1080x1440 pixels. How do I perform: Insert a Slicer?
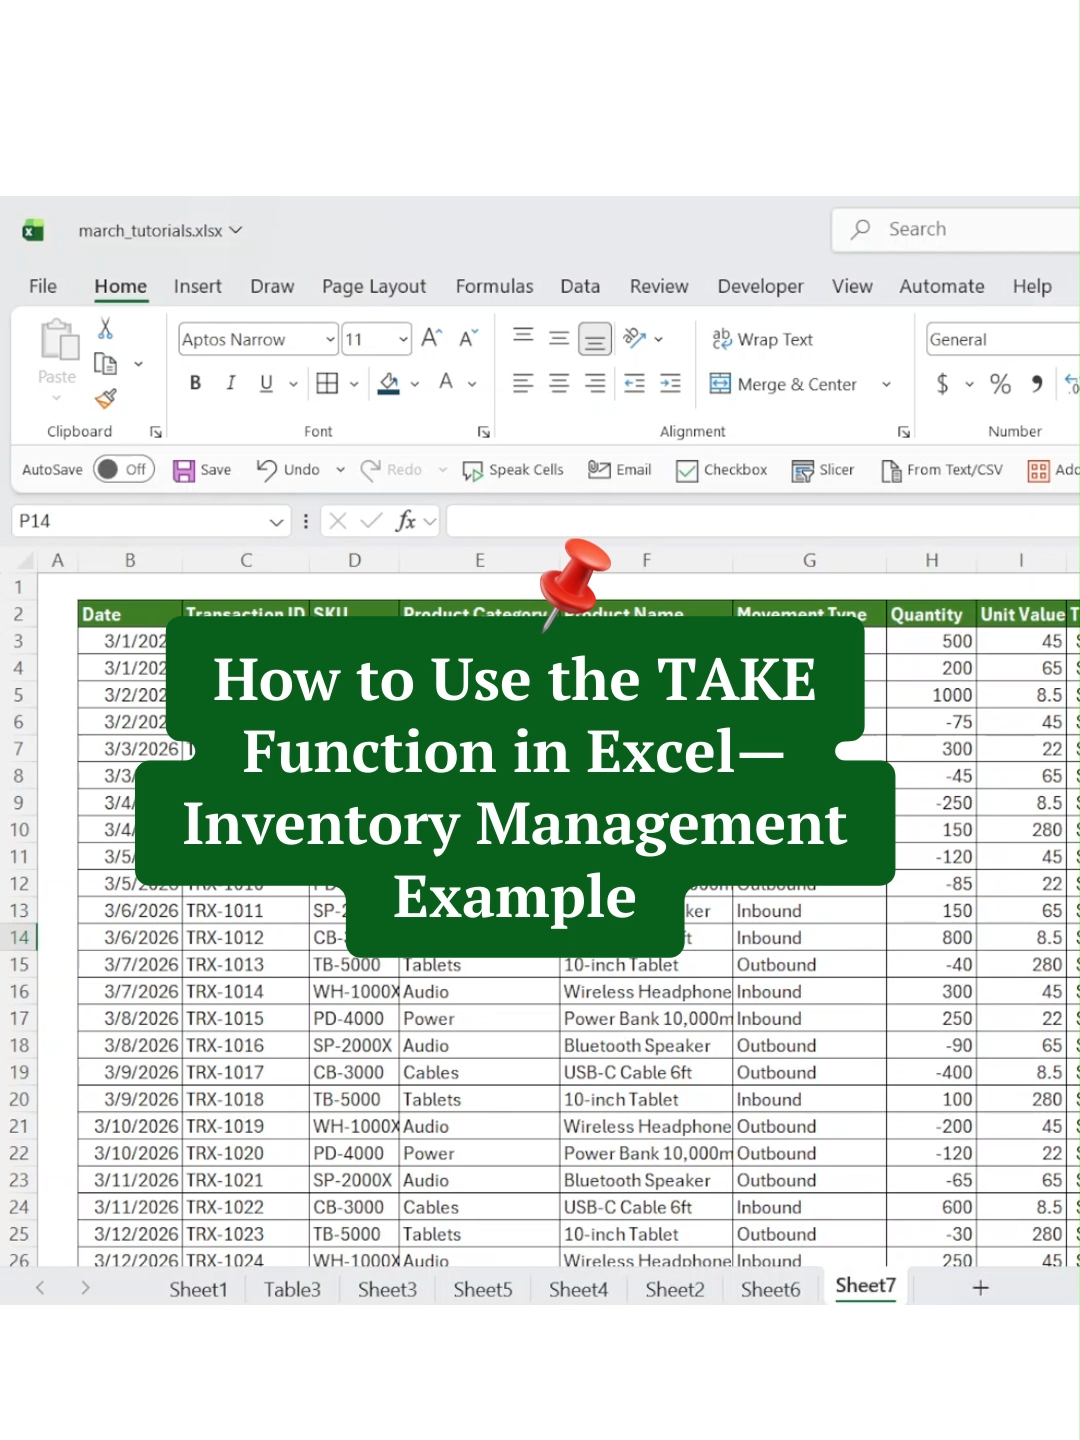823,470
